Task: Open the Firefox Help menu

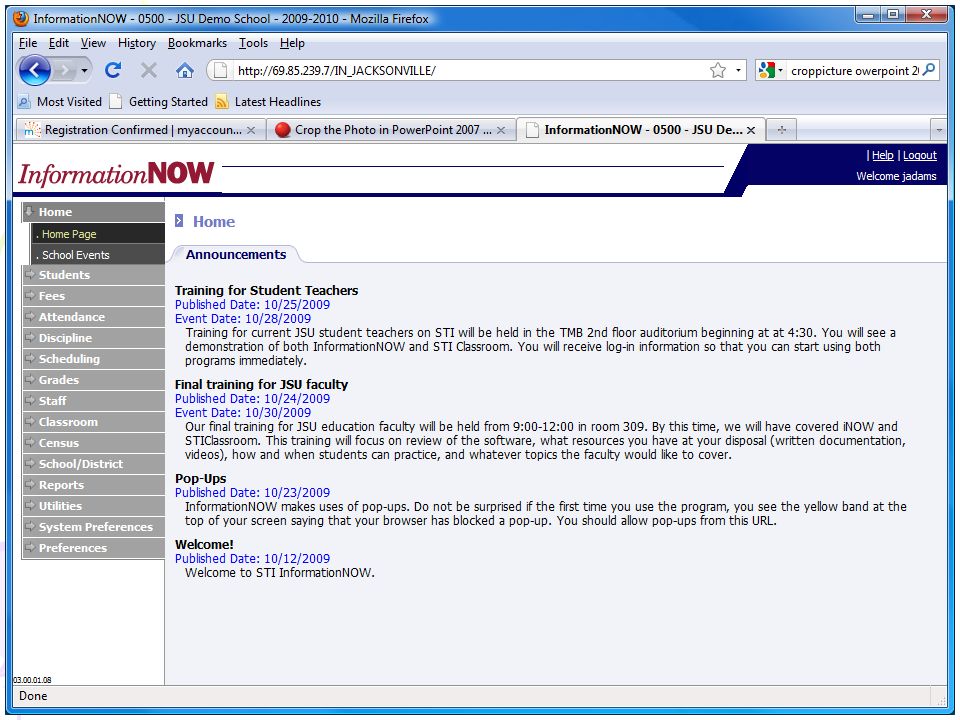Action: 292,43
